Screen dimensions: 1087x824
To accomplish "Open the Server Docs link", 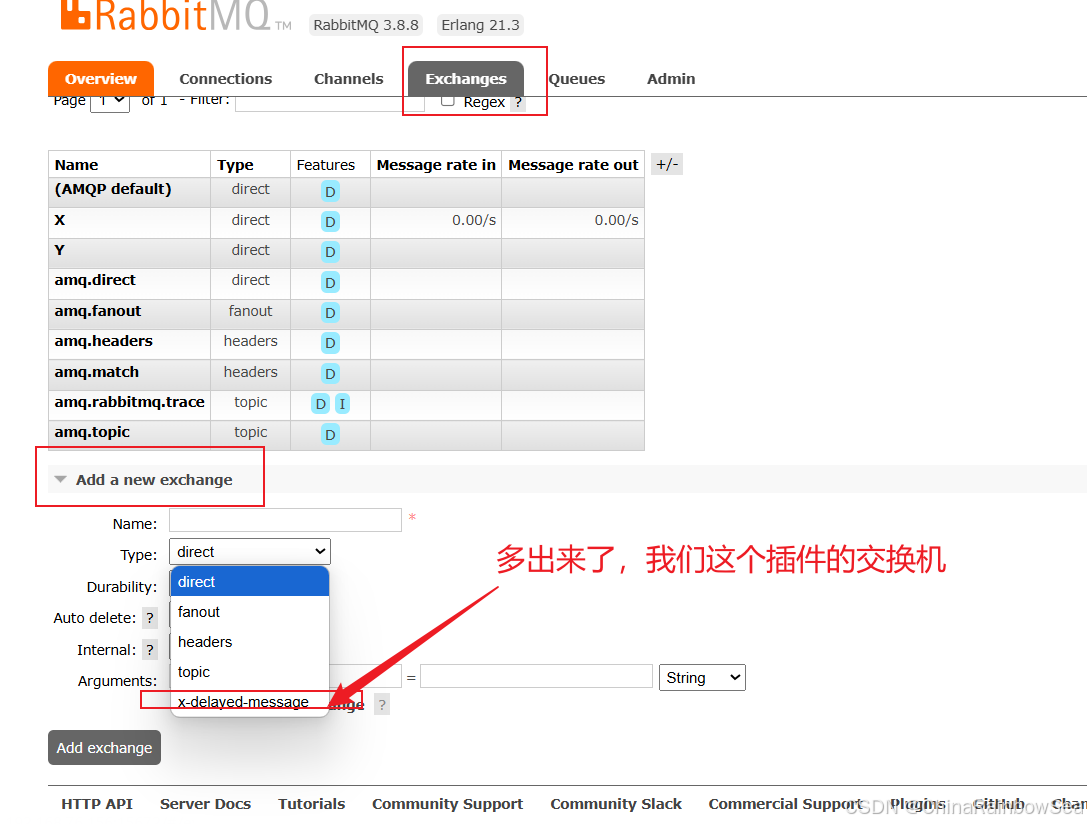I will click(x=205, y=804).
